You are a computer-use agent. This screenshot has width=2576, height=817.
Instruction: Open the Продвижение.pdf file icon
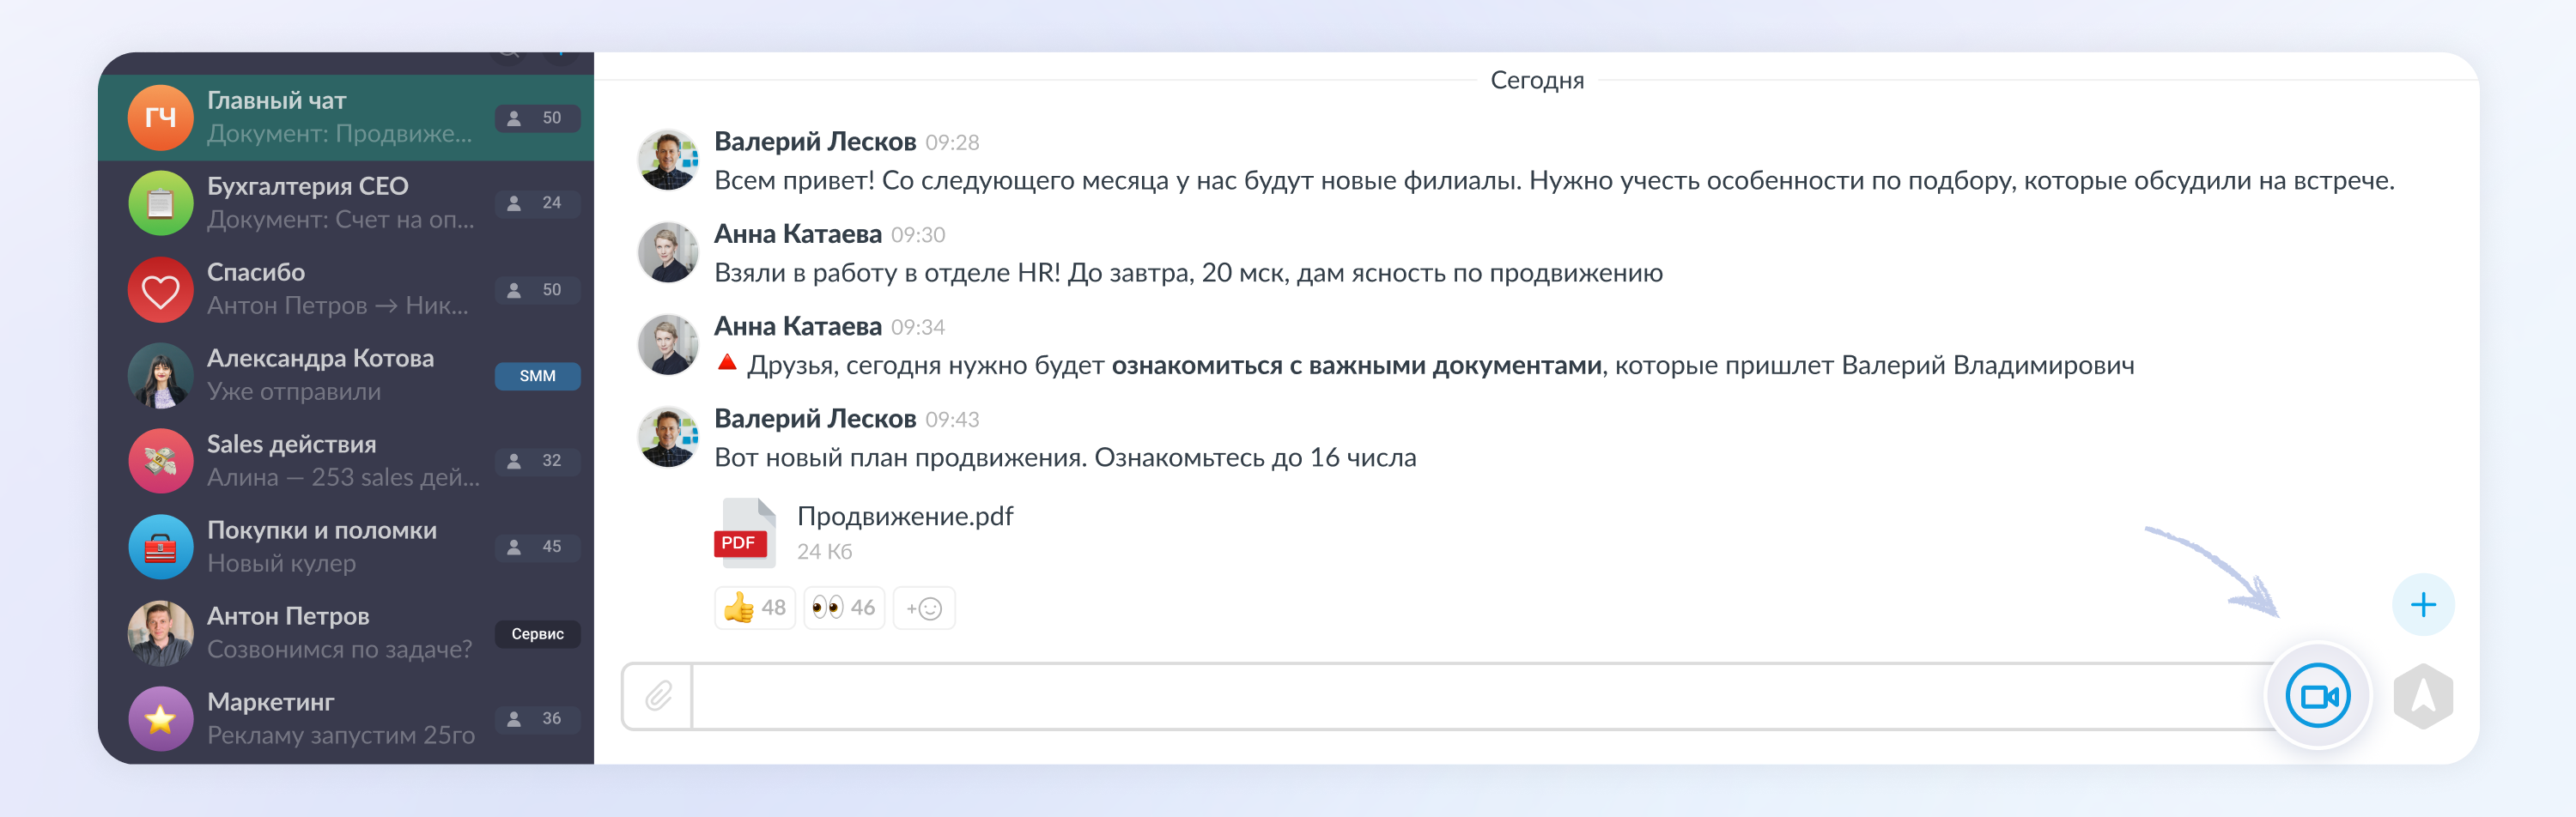pos(744,532)
